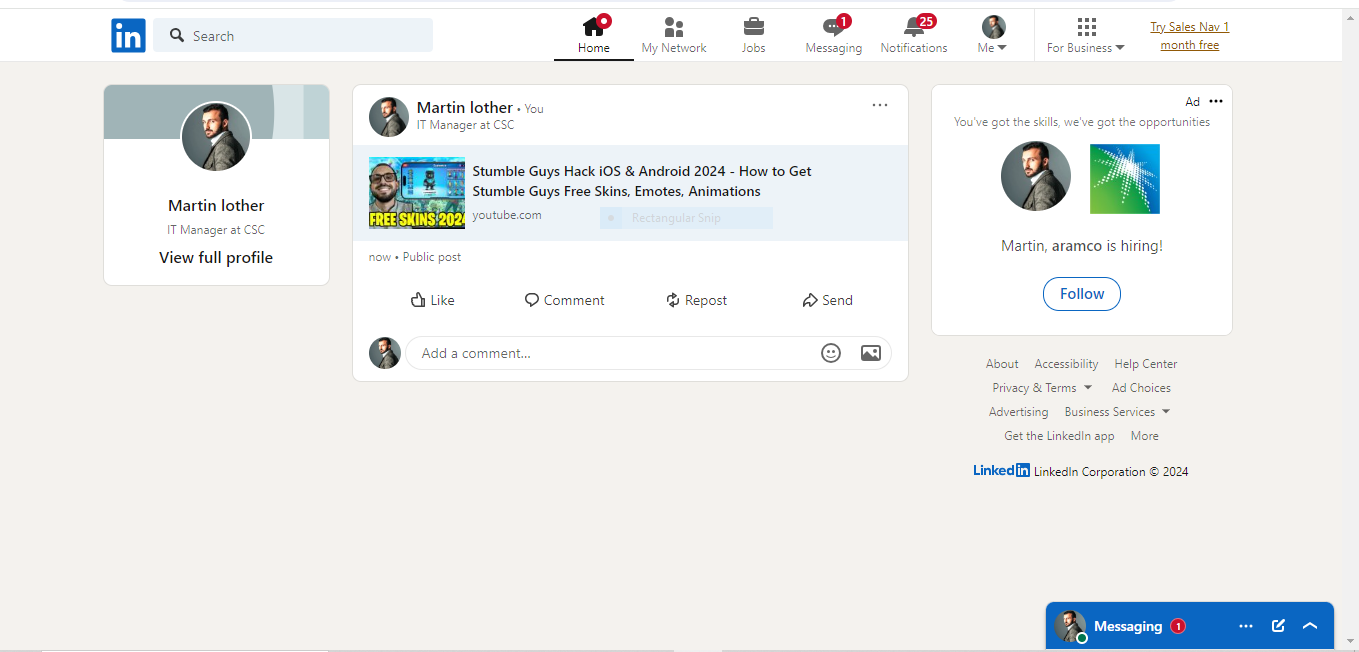The width and height of the screenshot is (1359, 652).
Task: Click Try Sales Nav 1 month free link
Action: pos(1189,36)
